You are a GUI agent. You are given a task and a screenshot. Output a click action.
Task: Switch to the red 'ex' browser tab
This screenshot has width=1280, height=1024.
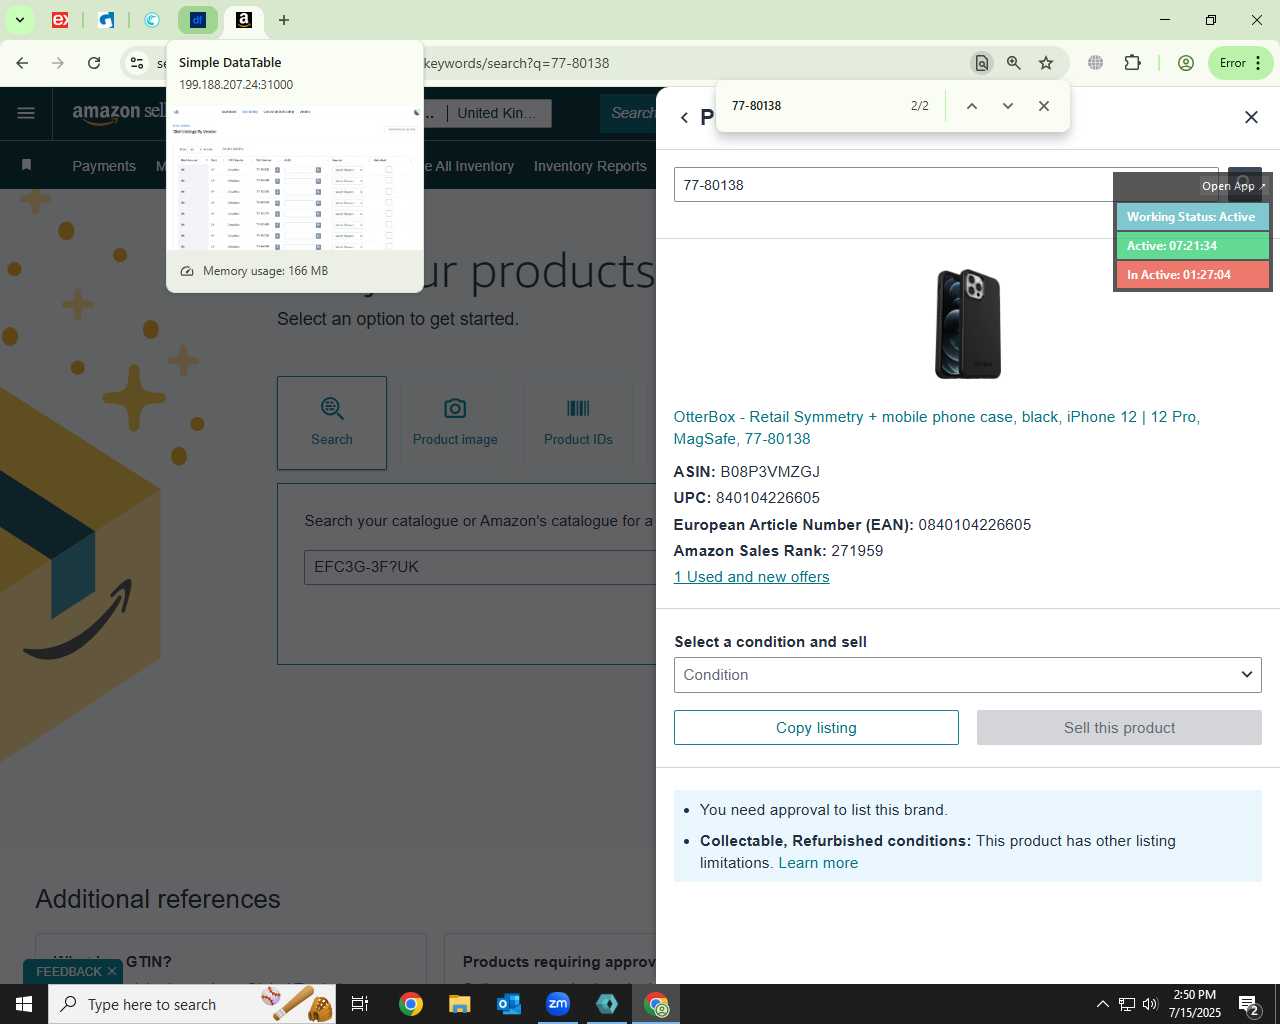tap(61, 20)
